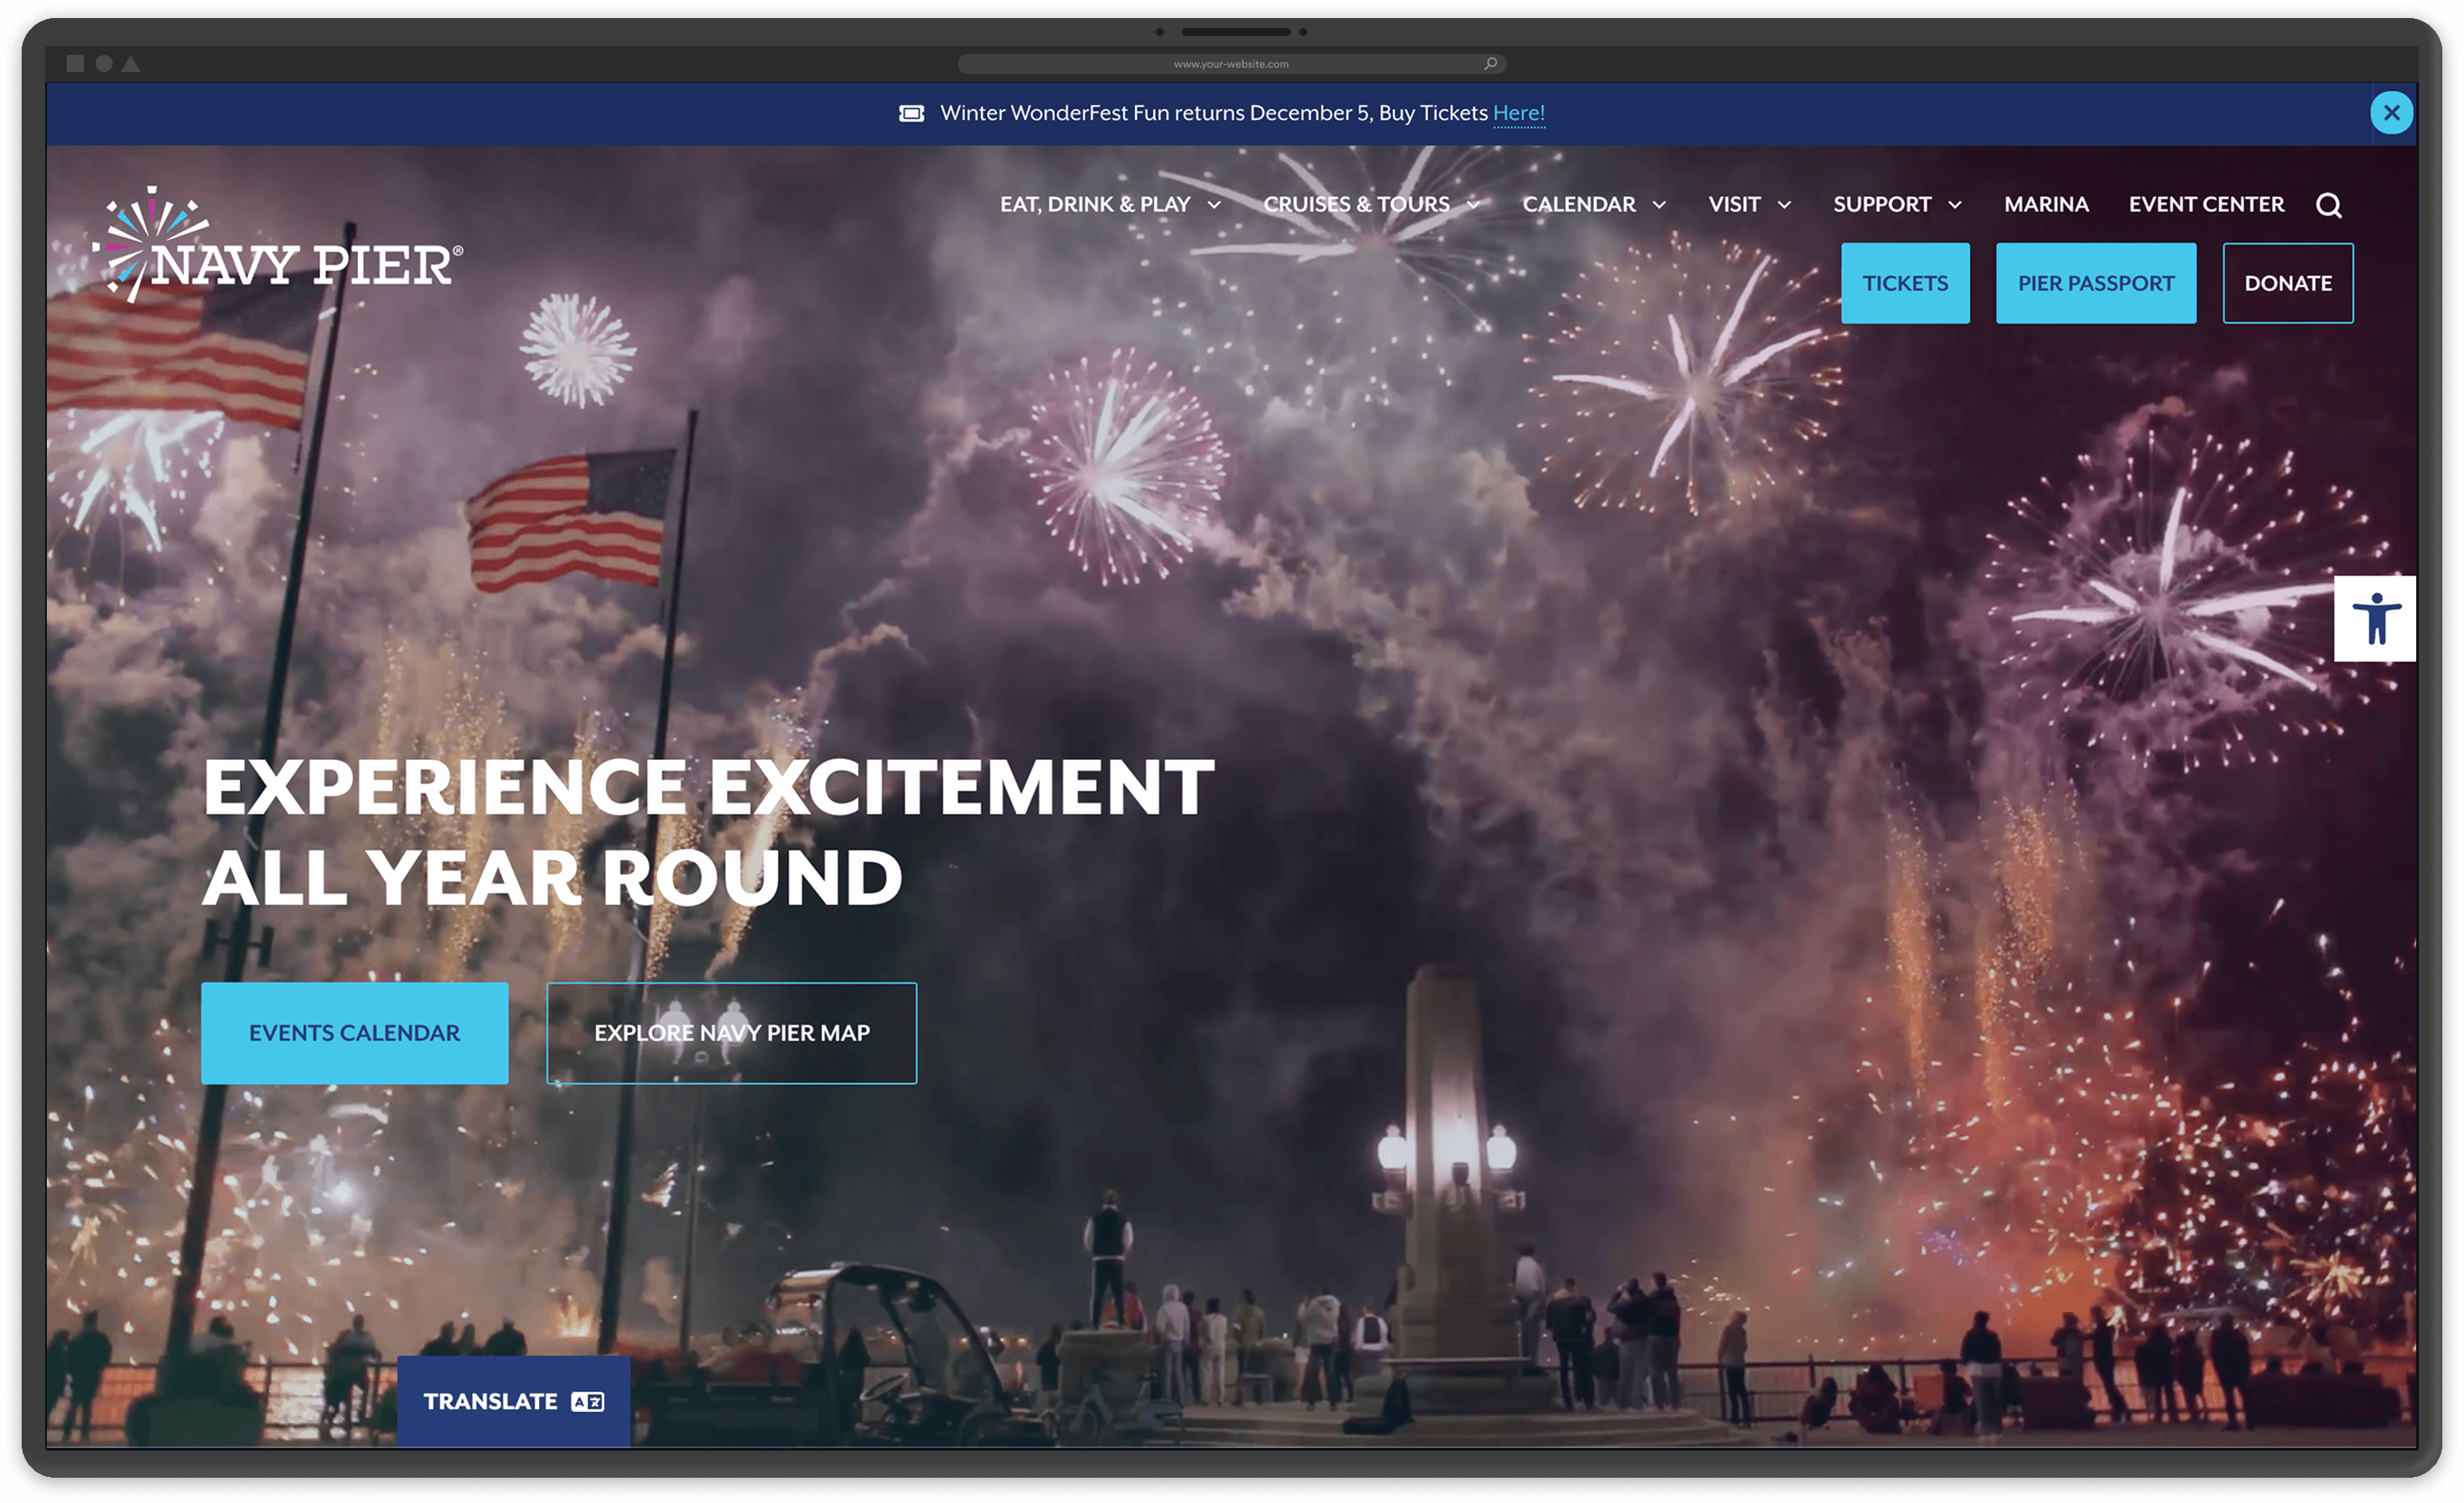Follow the 'Here!' ticket link
Image resolution: width=2464 pixels, height=1503 pixels.
point(1518,113)
